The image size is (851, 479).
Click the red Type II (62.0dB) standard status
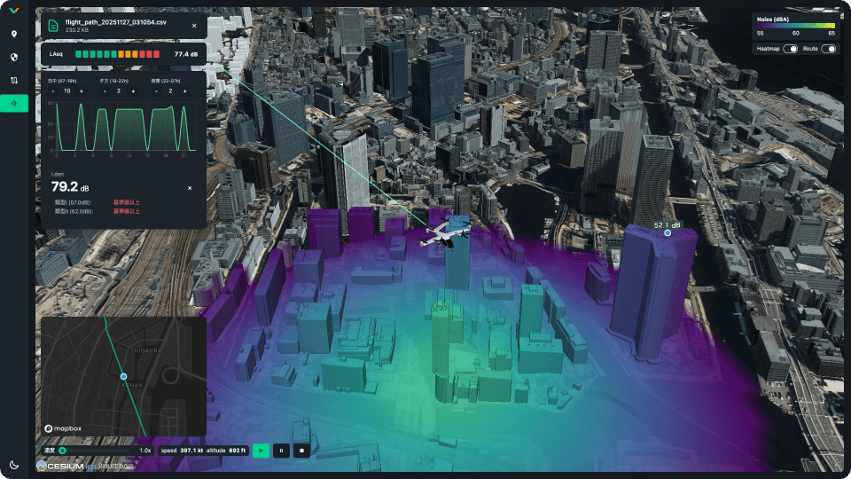tap(126, 211)
